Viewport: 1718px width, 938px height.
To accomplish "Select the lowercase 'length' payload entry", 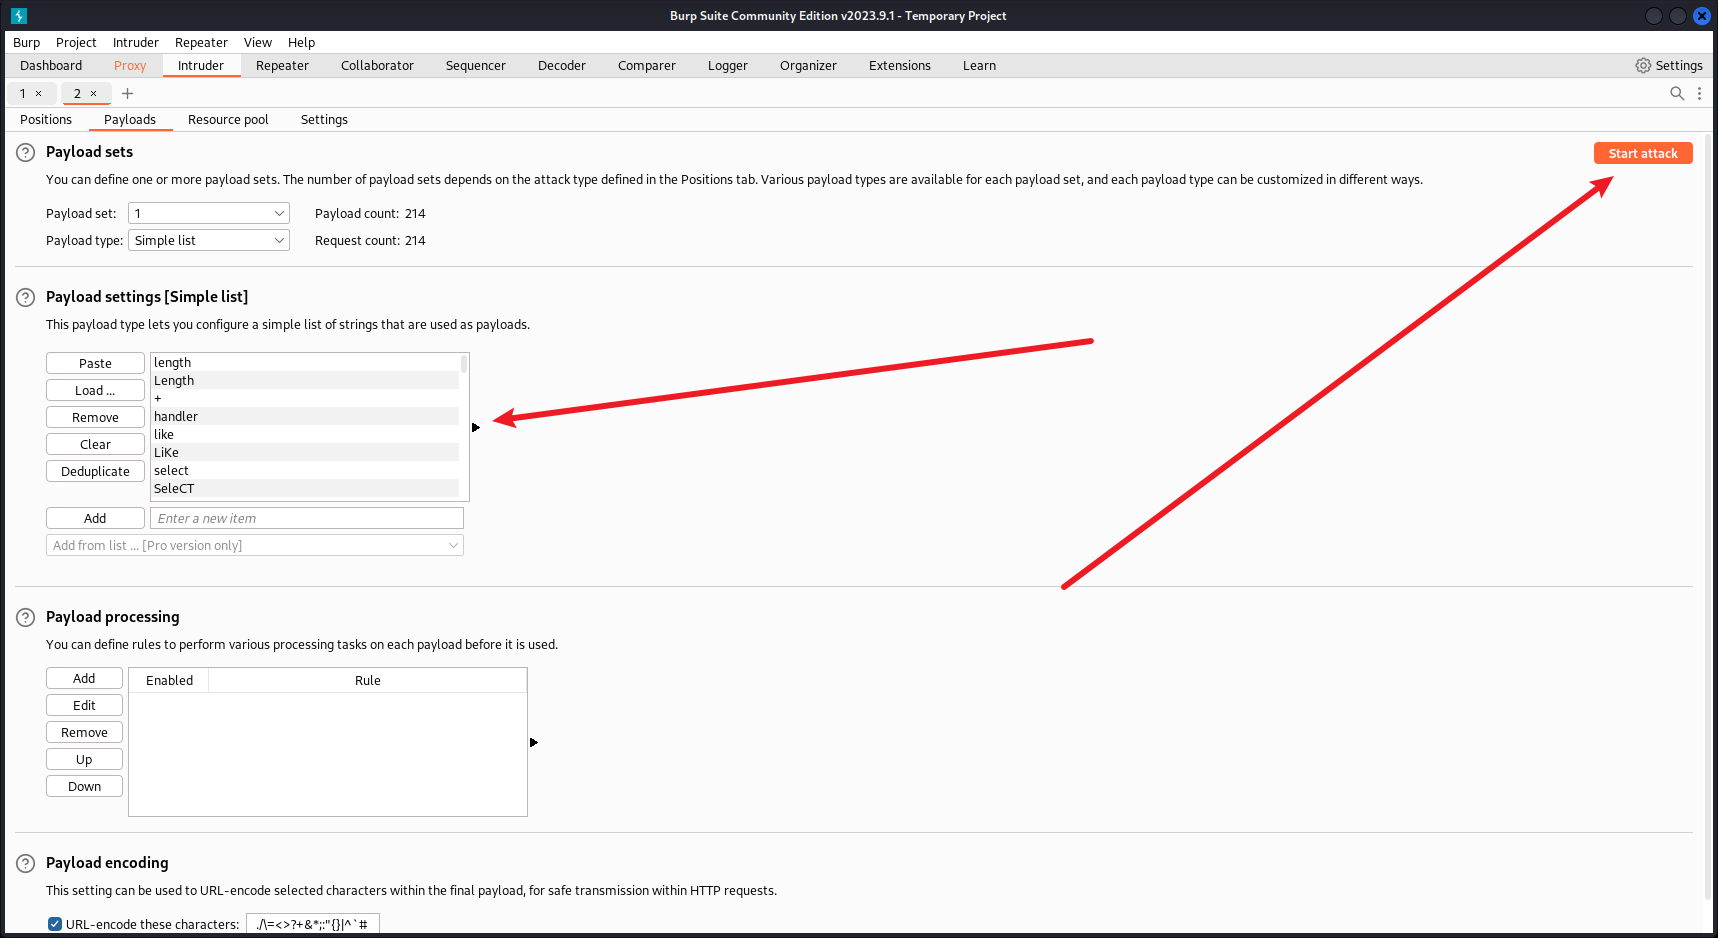I will [305, 362].
